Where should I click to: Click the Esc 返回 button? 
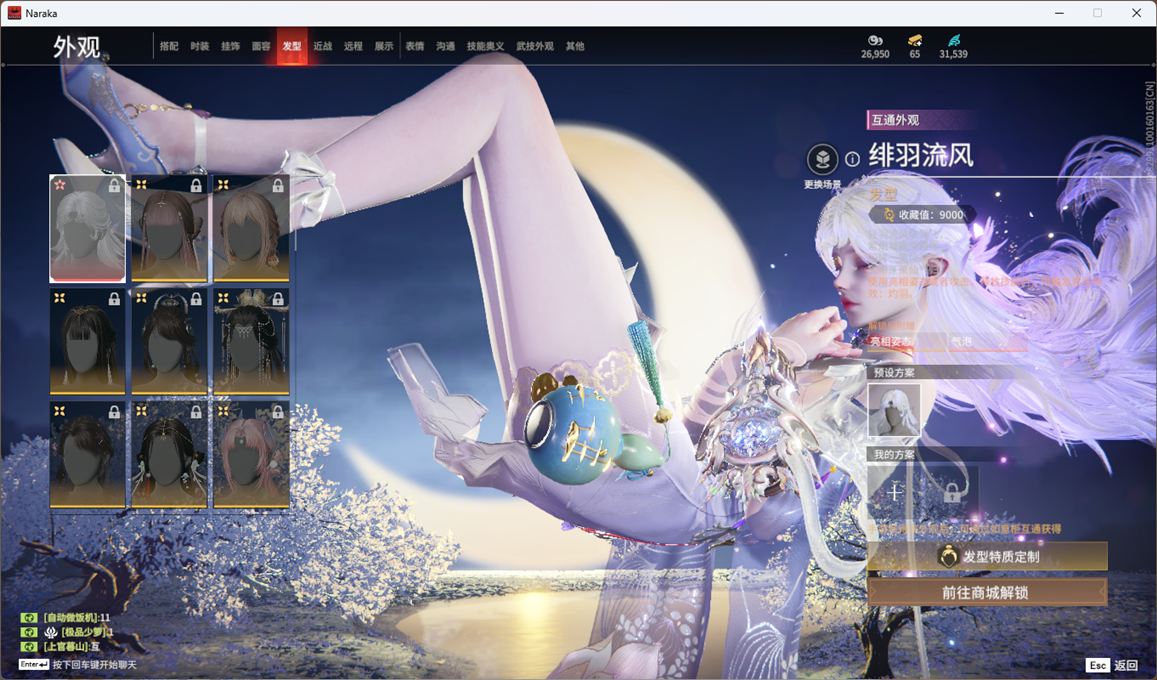[1113, 665]
